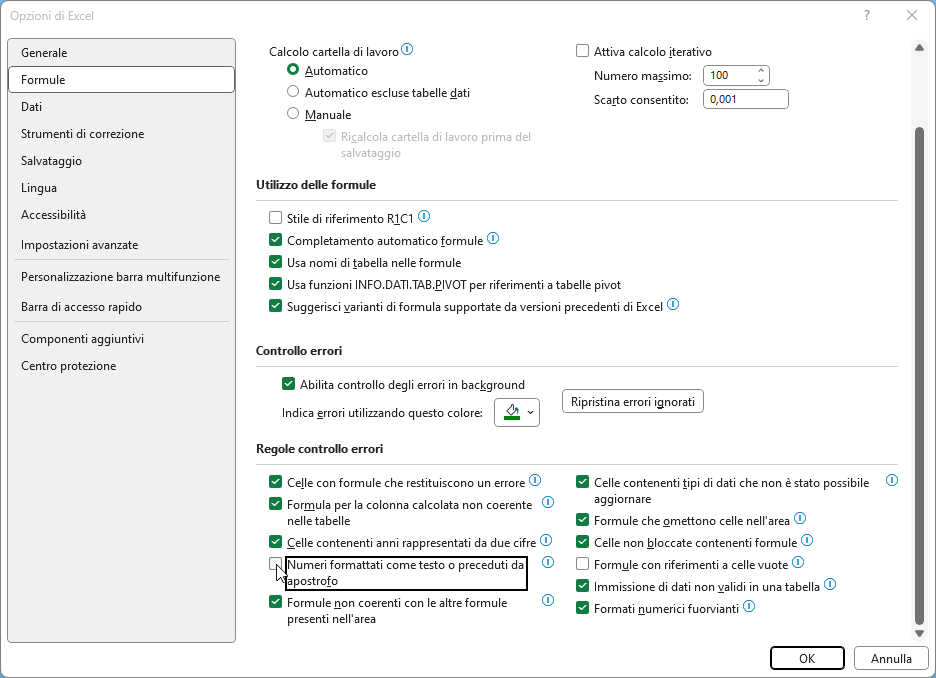Viewport: 936px width, 678px height.
Task: Click info icon for Celle con formule che restituiscono errore
Action: [535, 480]
